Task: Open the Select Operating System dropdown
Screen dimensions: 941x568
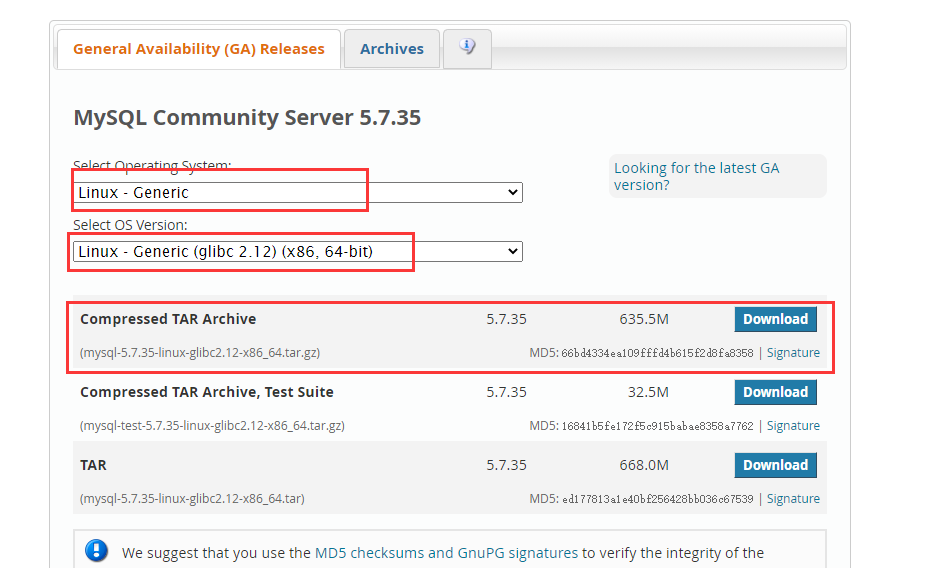Action: pos(298,192)
